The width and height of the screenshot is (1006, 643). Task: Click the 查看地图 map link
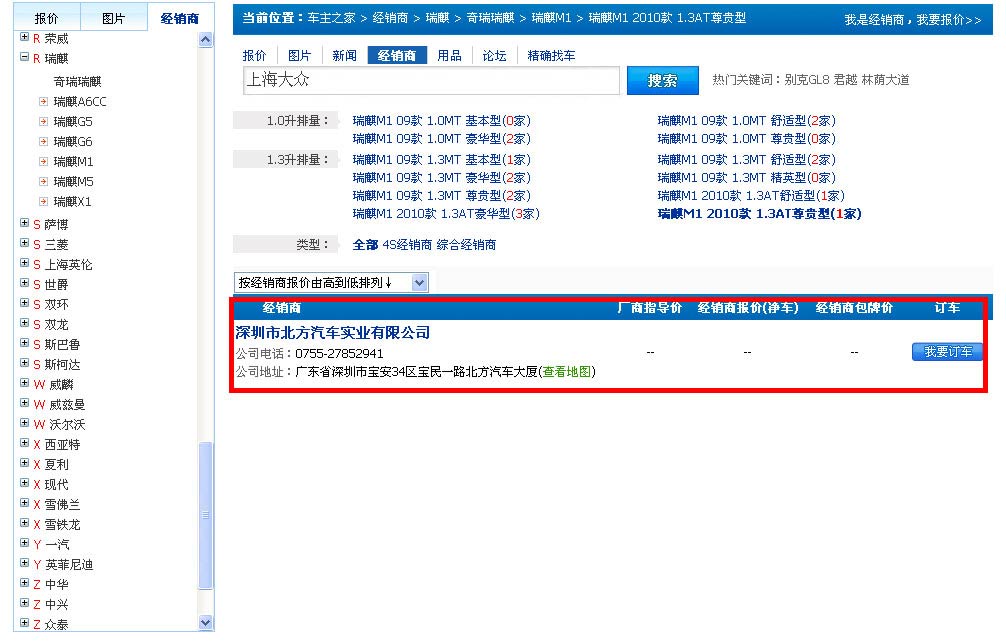(568, 372)
